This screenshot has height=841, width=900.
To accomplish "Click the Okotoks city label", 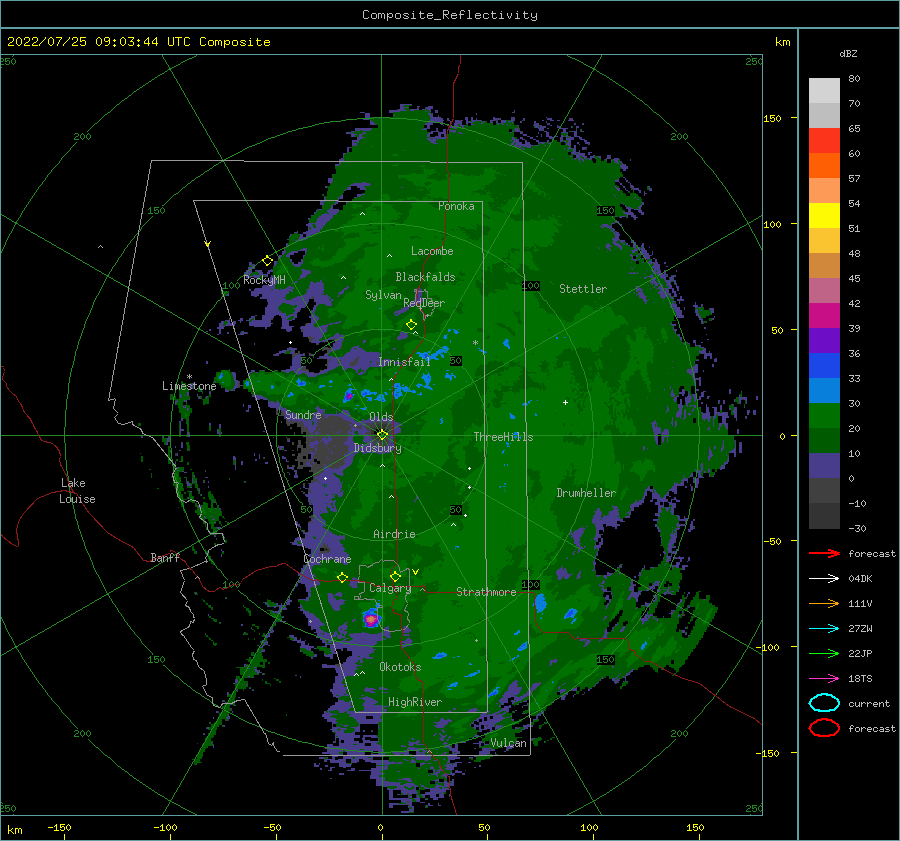I will [400, 667].
